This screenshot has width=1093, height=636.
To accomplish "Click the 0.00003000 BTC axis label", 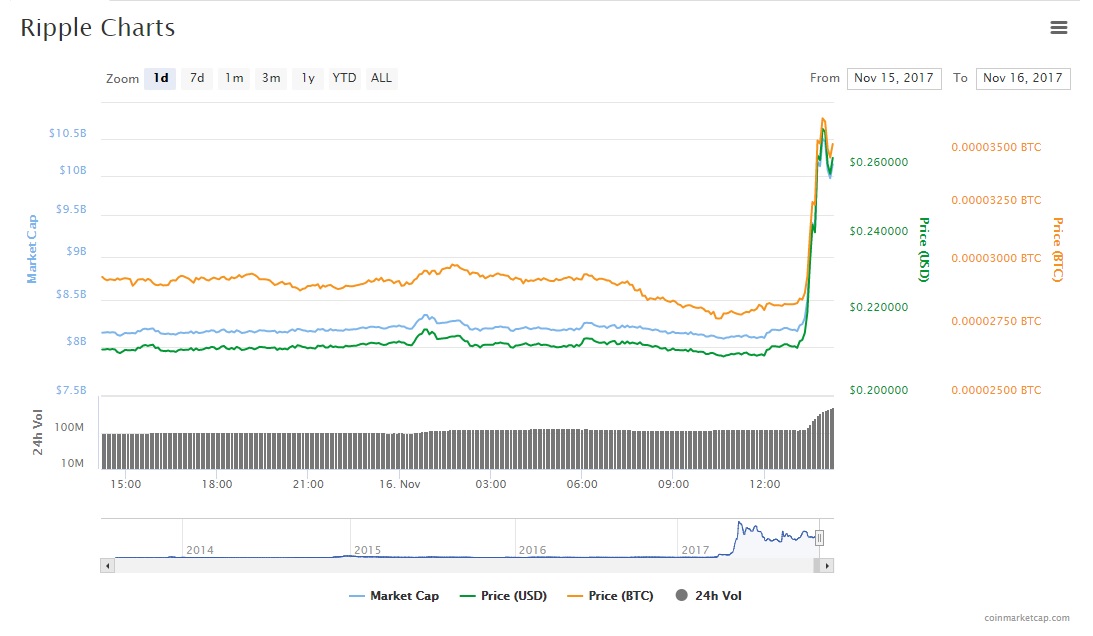I will point(996,258).
